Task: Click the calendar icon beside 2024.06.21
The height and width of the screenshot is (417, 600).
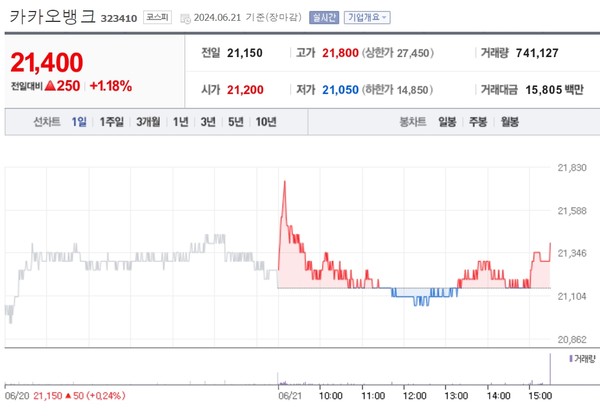Action: (x=185, y=18)
